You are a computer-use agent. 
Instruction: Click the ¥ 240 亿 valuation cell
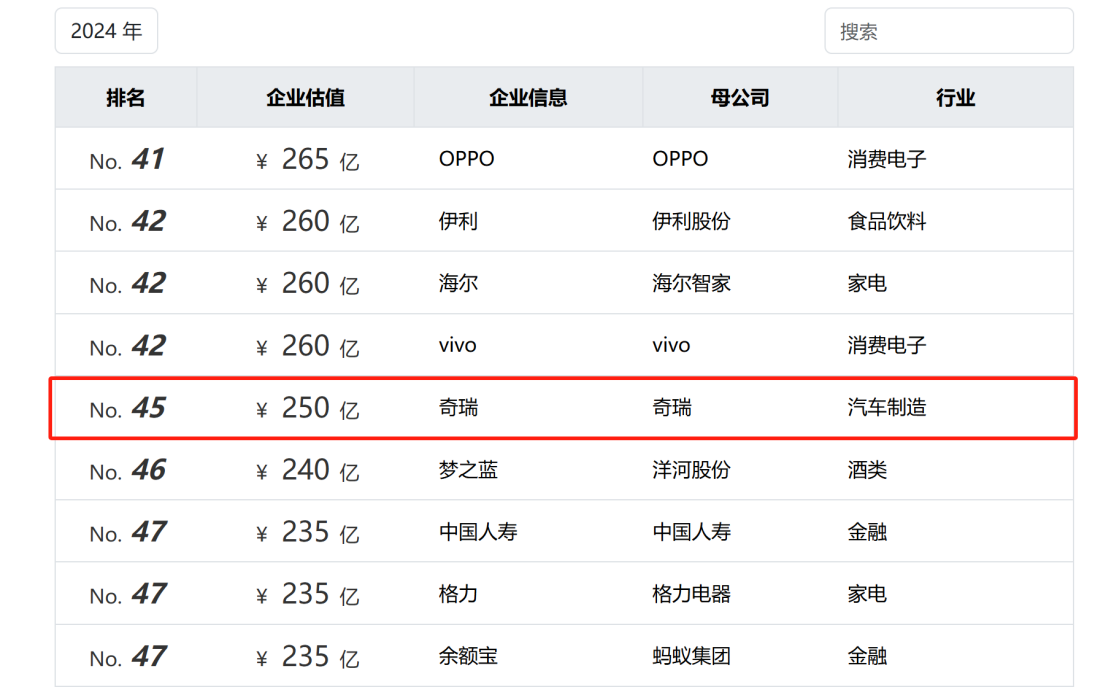click(x=307, y=470)
